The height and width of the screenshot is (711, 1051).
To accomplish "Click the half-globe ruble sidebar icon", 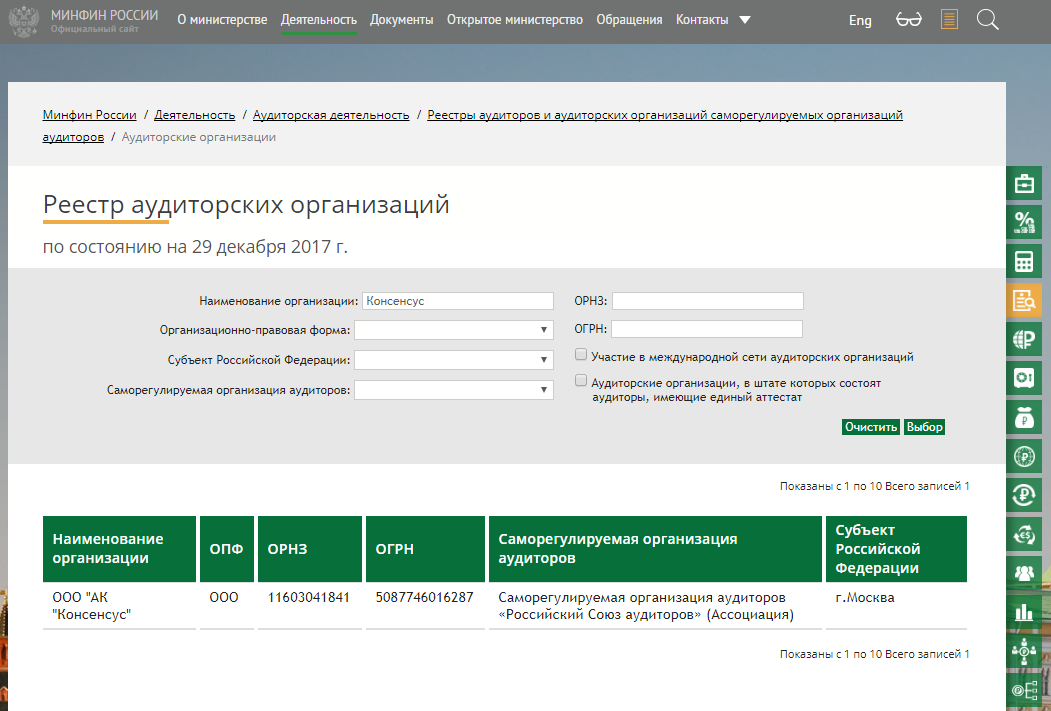I will click(1024, 339).
